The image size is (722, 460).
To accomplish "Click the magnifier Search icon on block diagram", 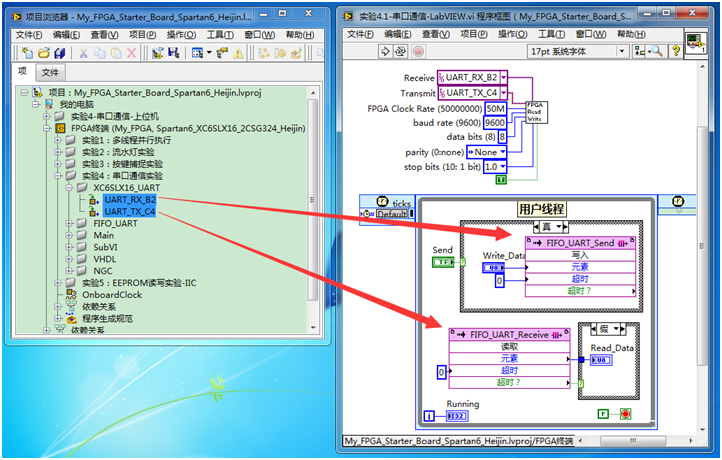I will click(x=657, y=51).
